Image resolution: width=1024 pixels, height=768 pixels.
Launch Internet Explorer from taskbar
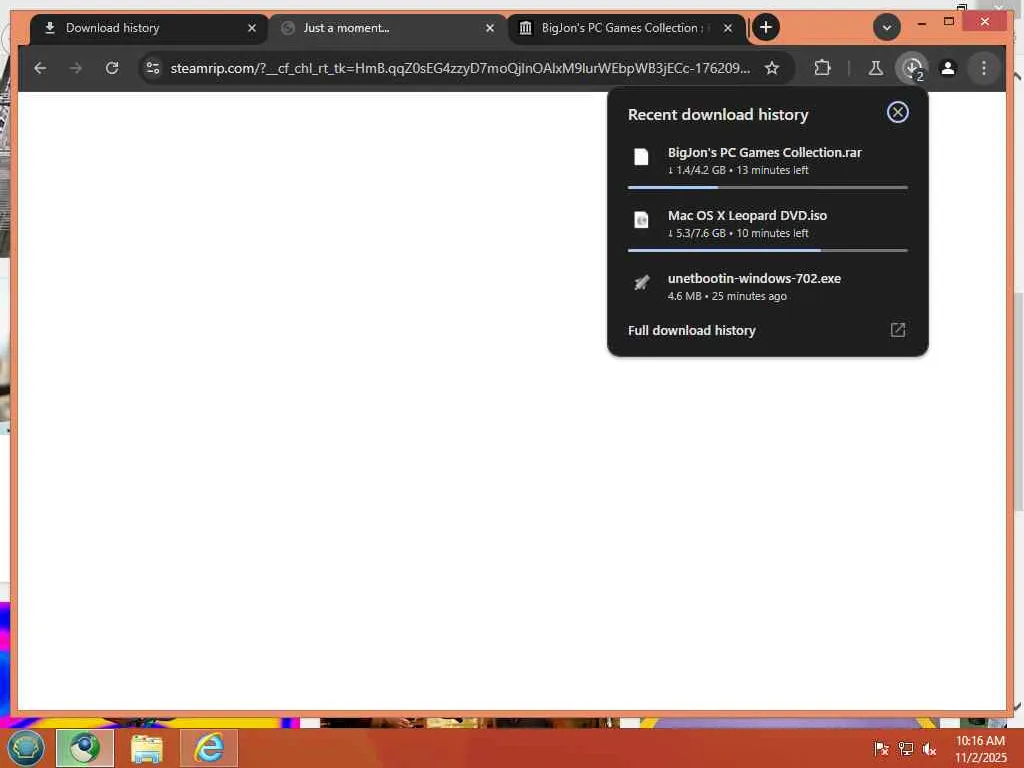(209, 748)
